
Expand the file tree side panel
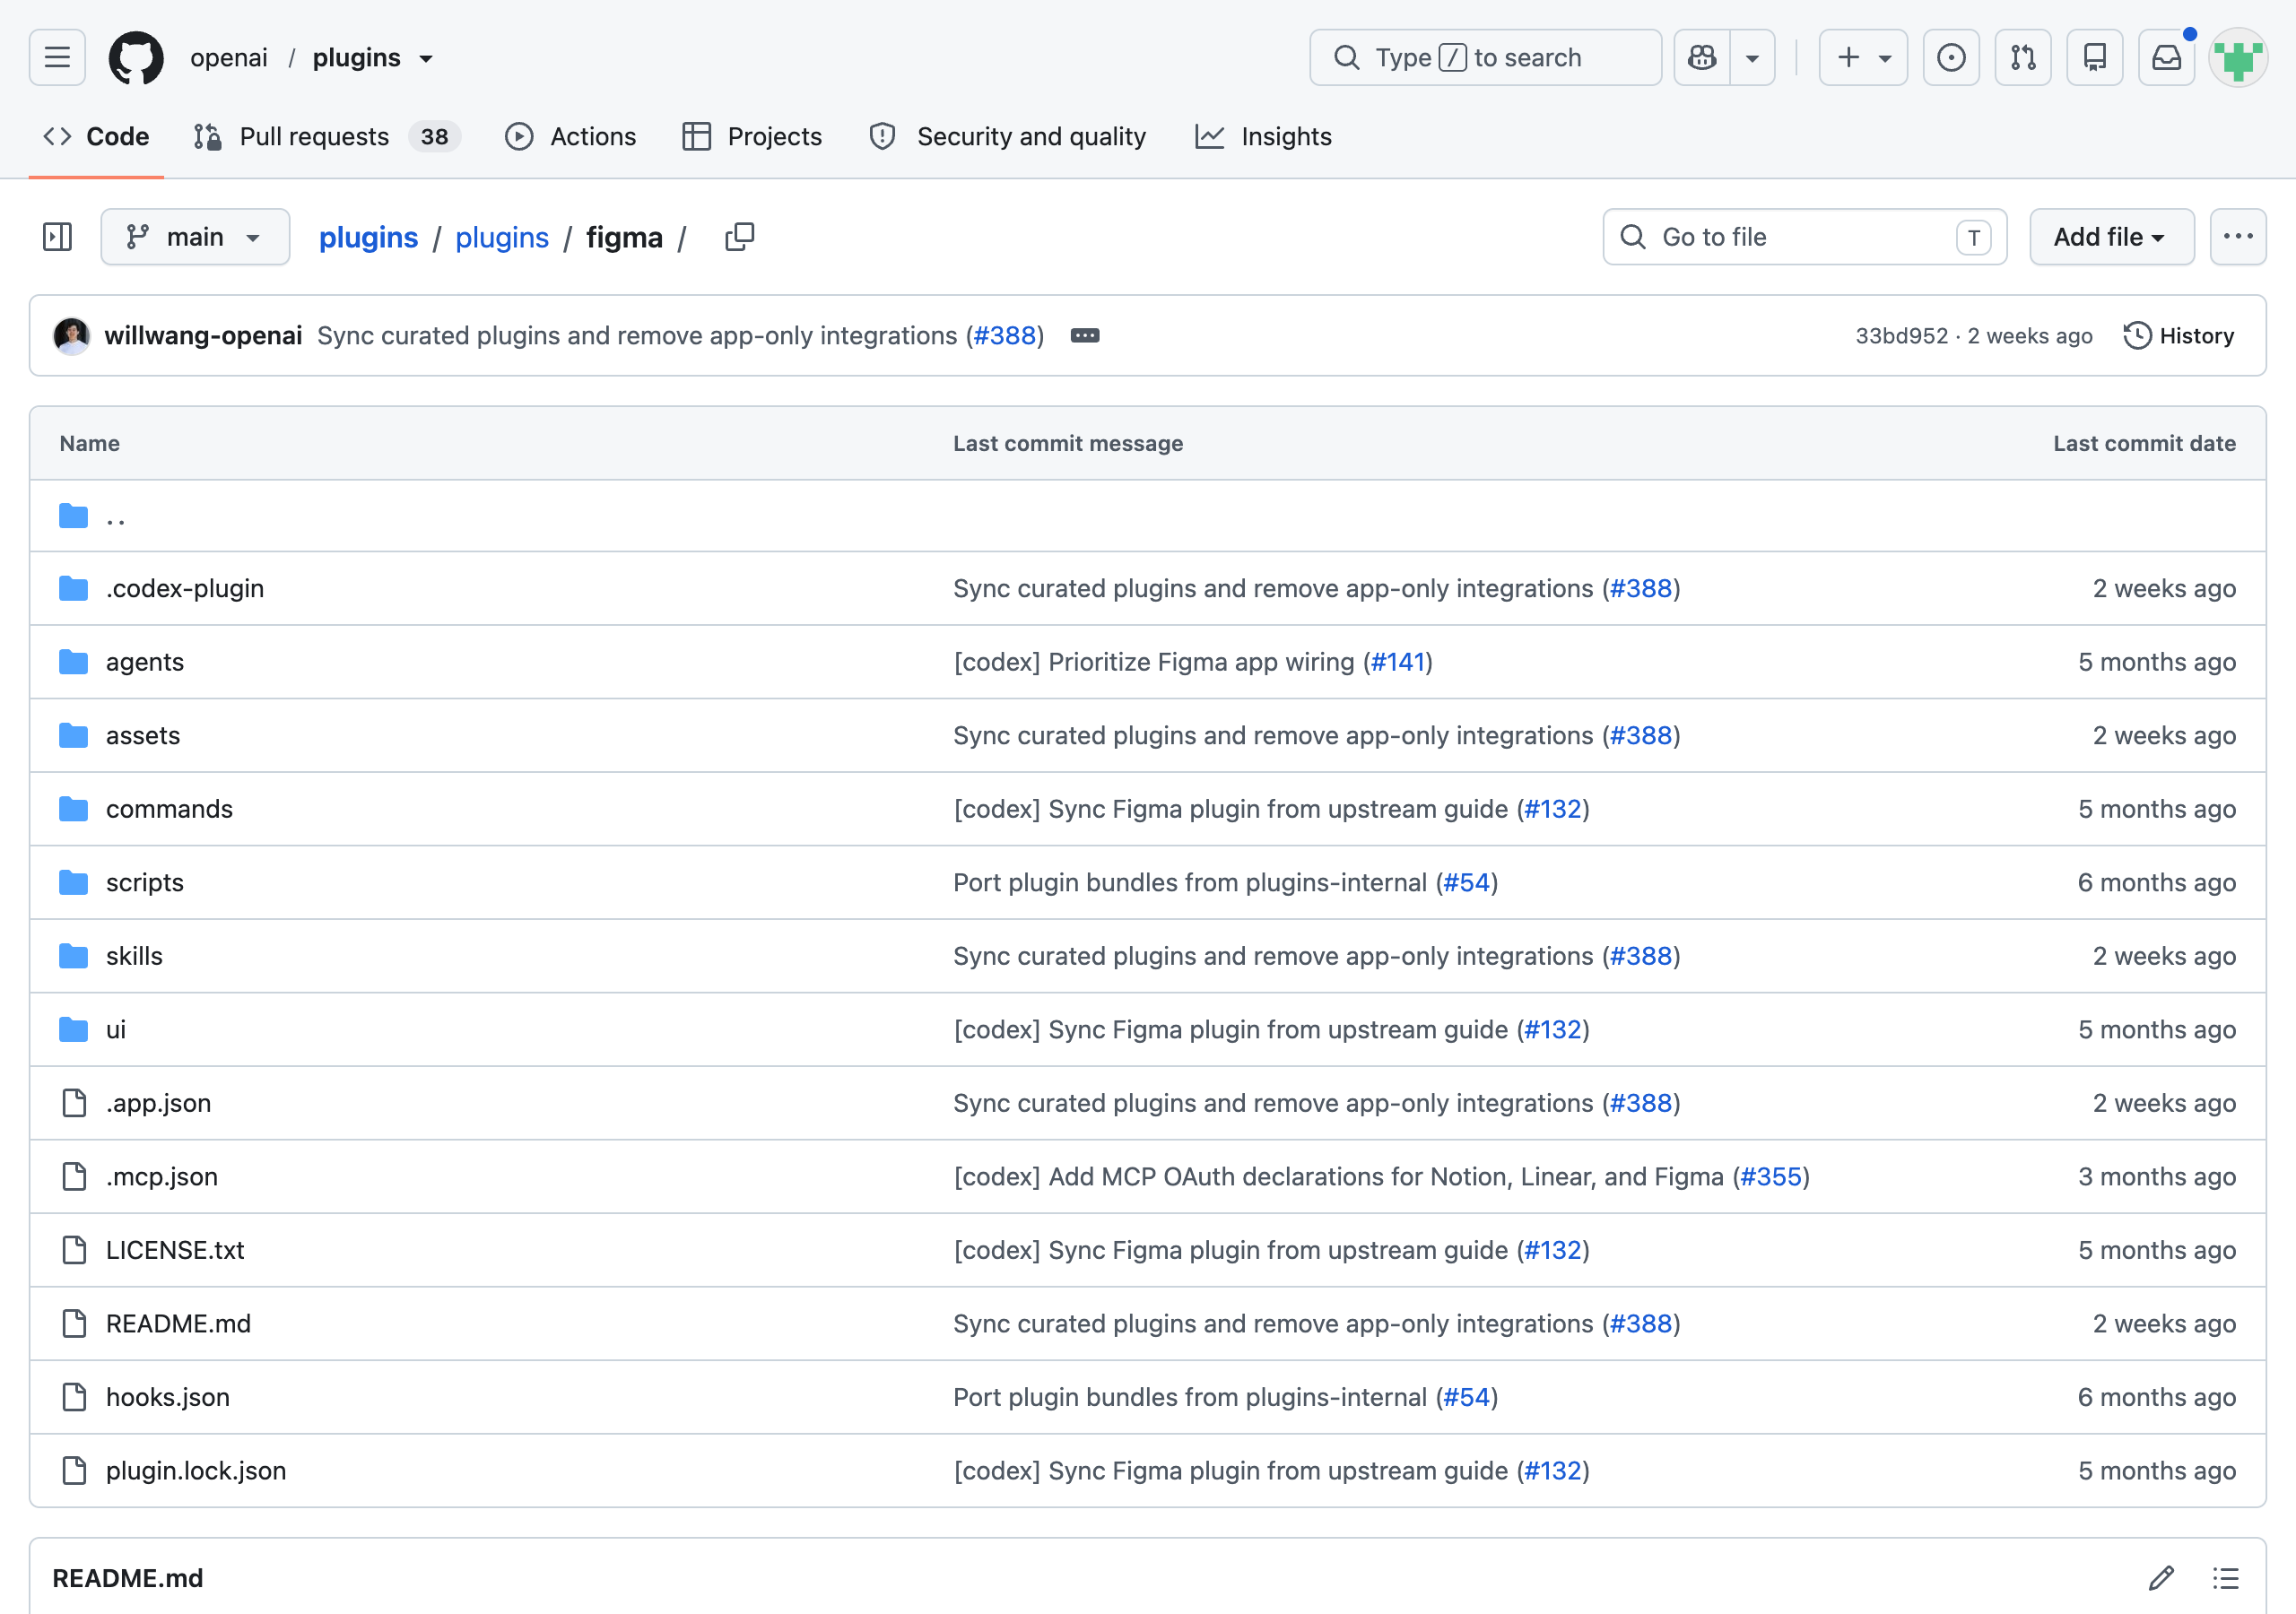tap(57, 237)
